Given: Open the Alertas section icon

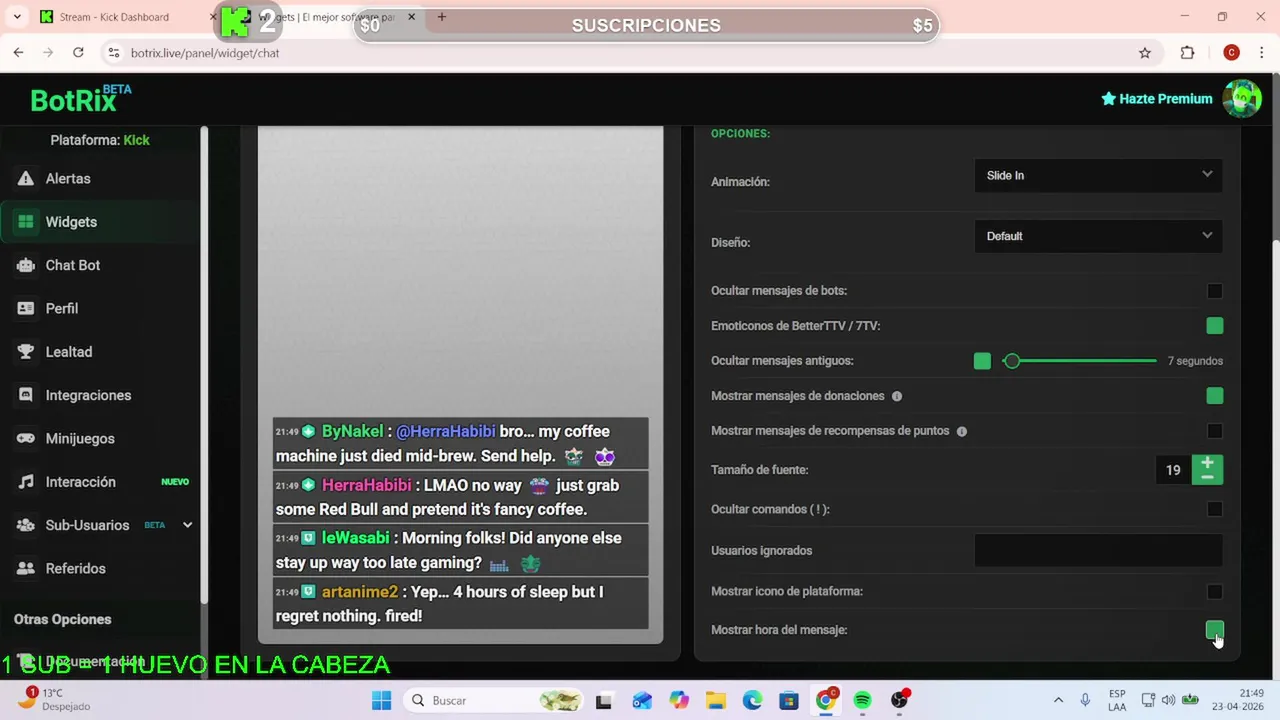Looking at the screenshot, I should pyautogui.click(x=26, y=179).
